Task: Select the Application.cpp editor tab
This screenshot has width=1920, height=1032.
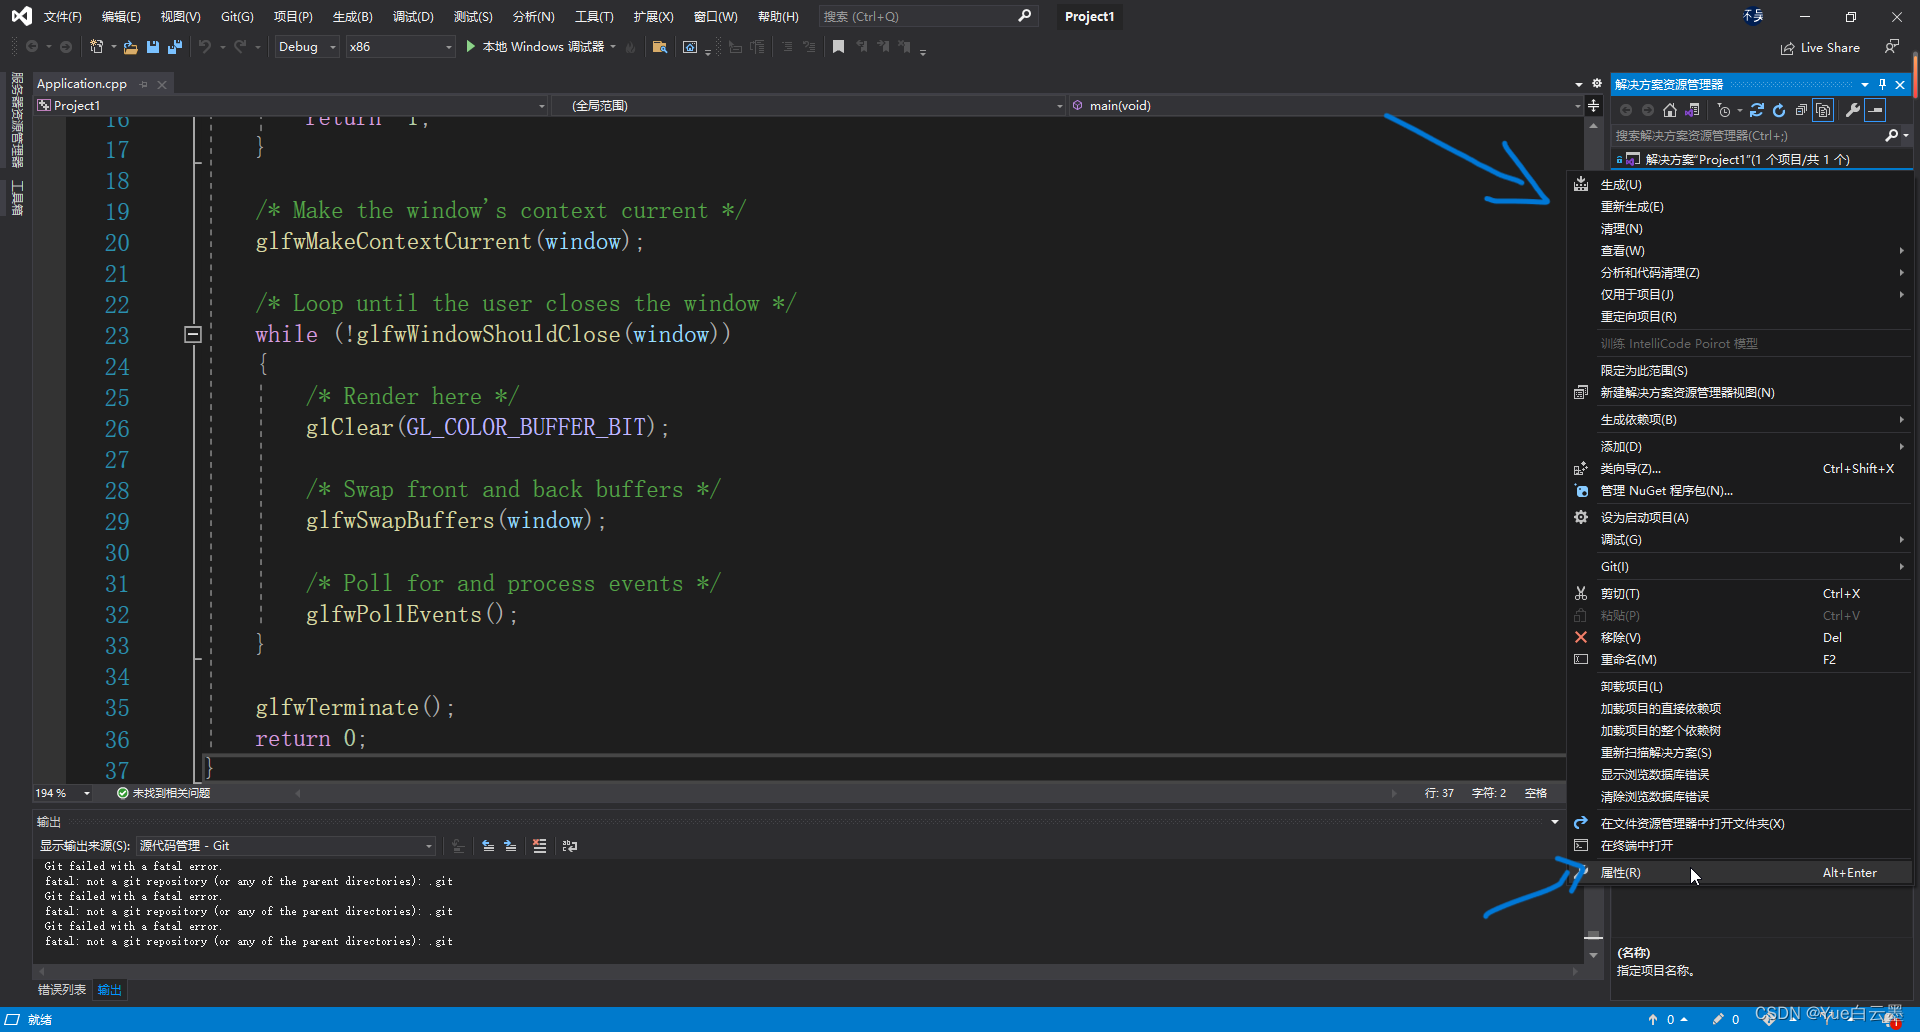Action: click(x=82, y=84)
